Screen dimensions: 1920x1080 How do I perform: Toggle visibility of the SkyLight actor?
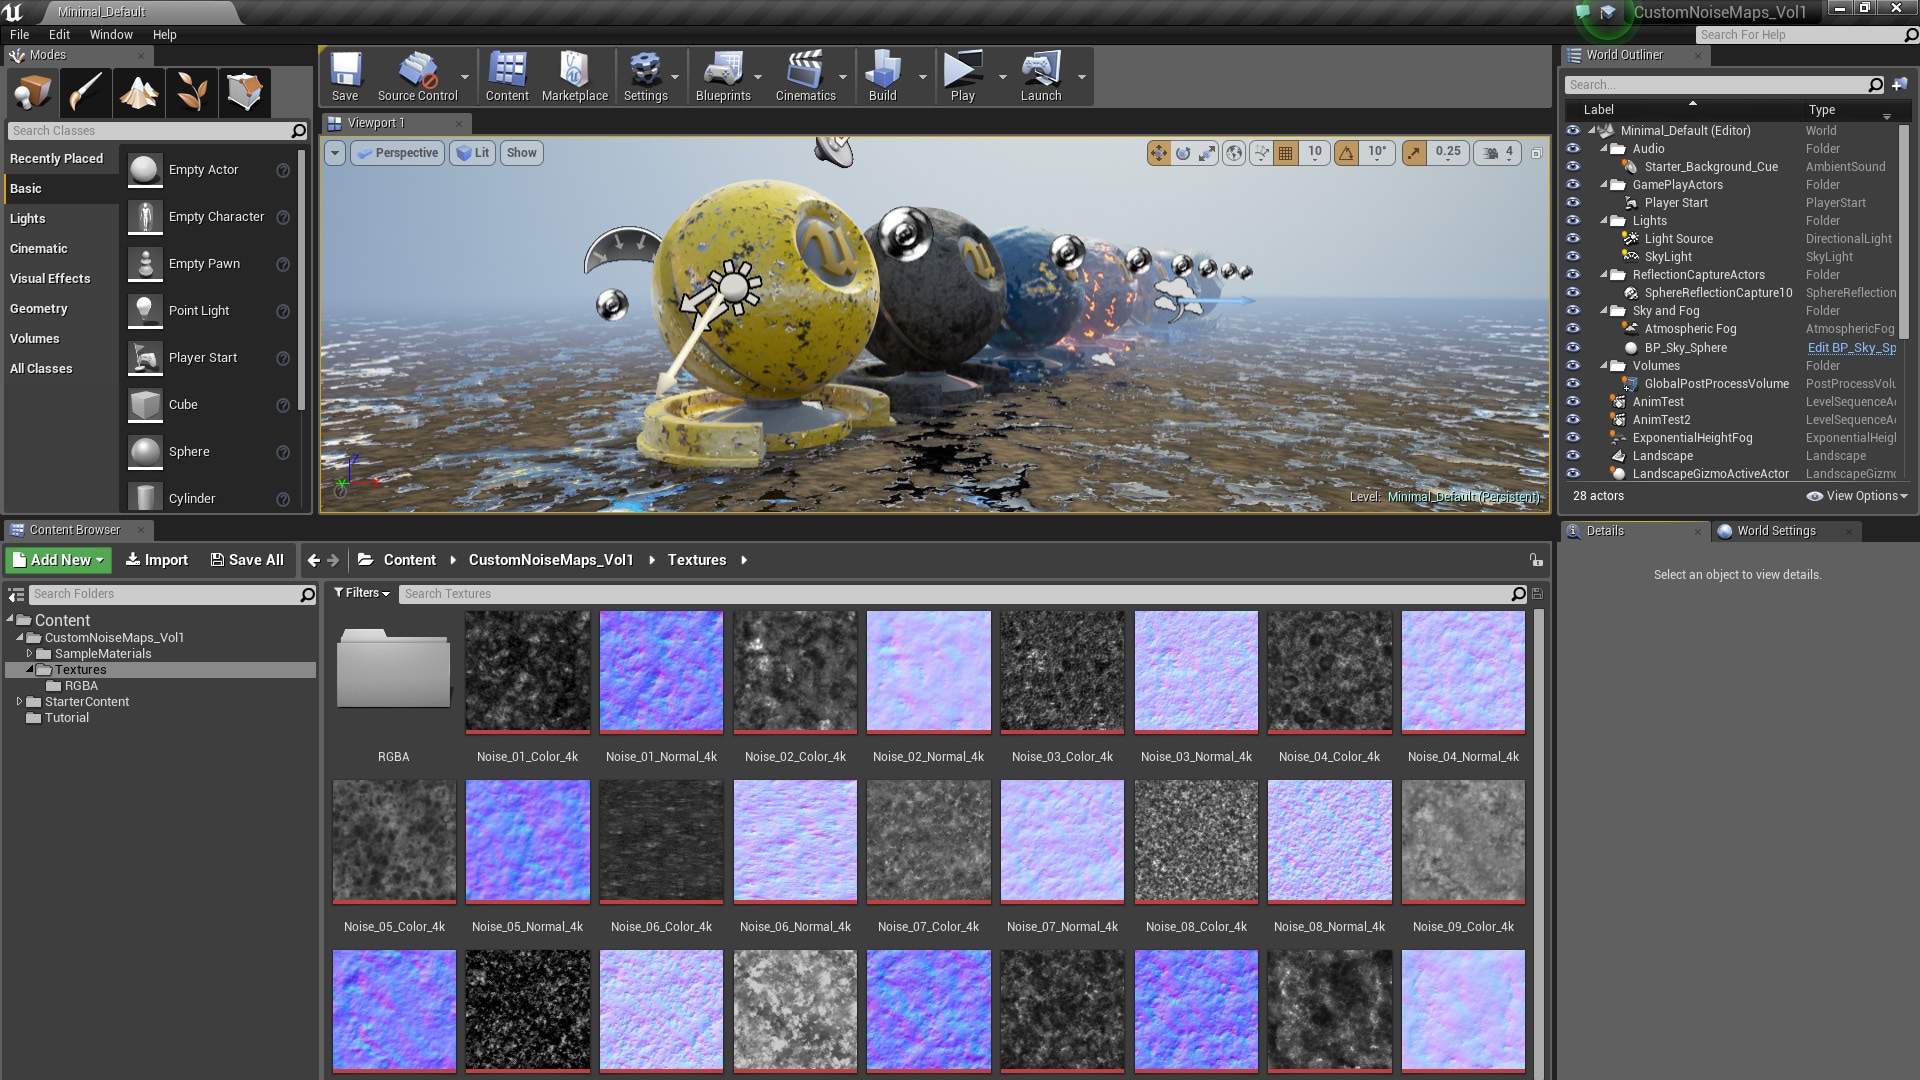(1573, 257)
